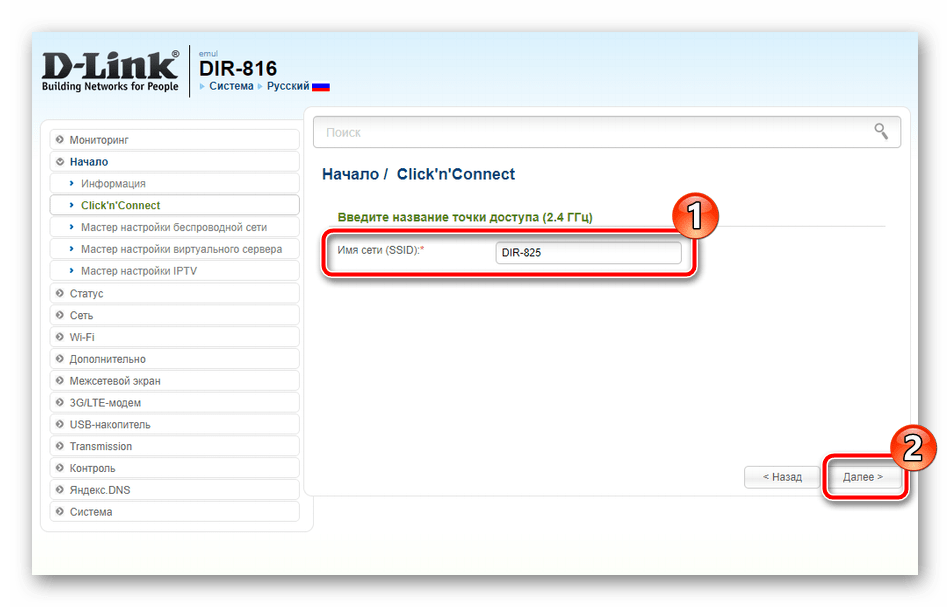Click the Имя сети (SSID) label
Screen dimensions: 950x607
tap(380, 250)
